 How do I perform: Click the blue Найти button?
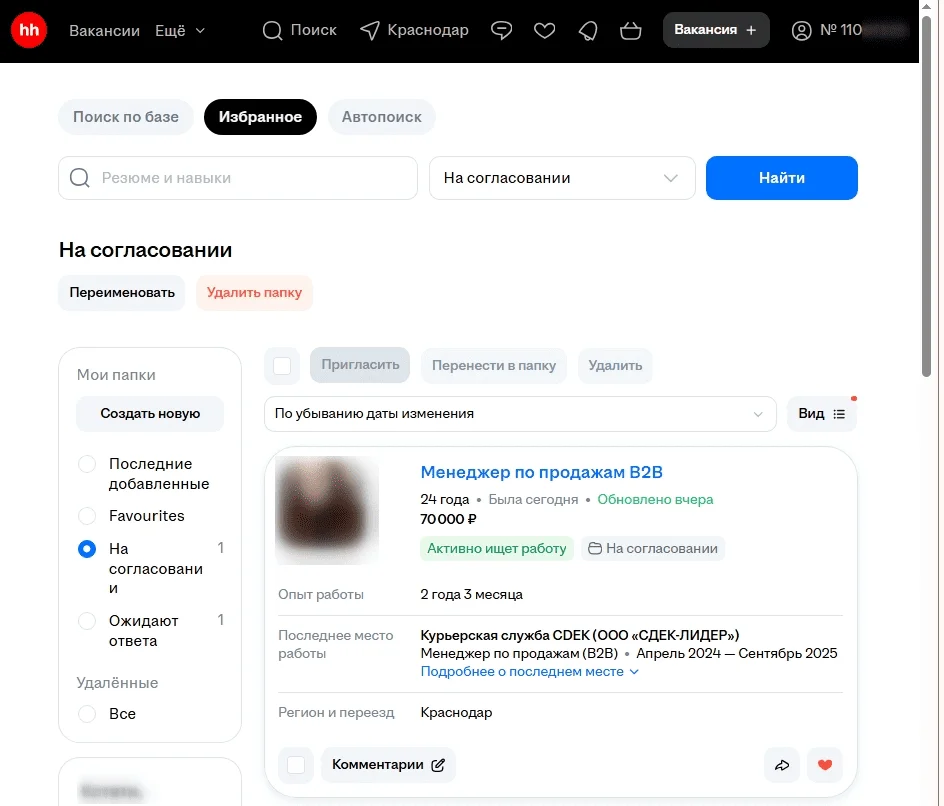click(x=781, y=178)
